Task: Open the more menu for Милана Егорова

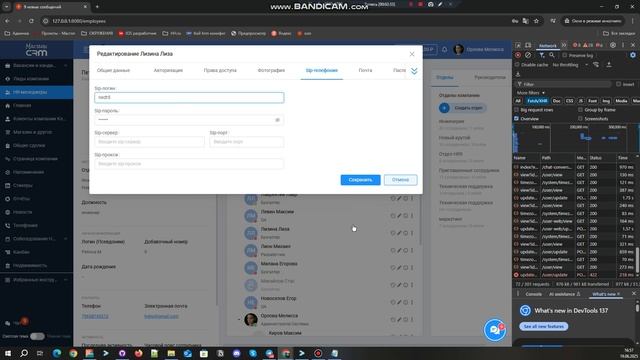Action: click(412, 268)
